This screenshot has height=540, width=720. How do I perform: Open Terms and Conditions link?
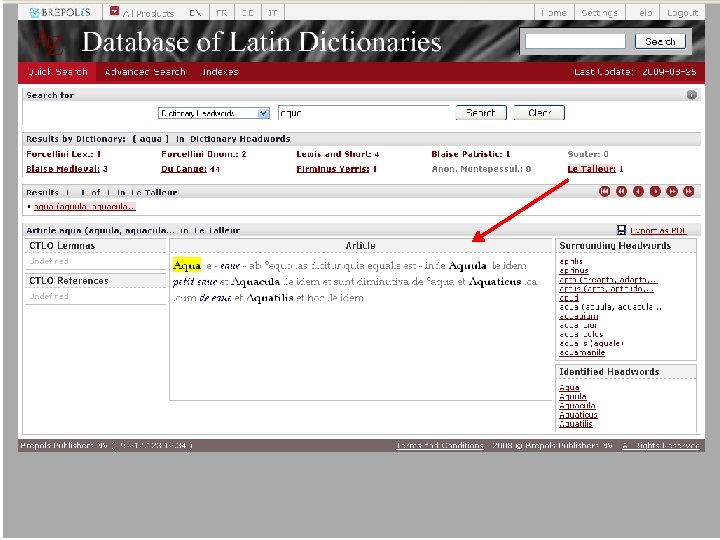[440, 445]
